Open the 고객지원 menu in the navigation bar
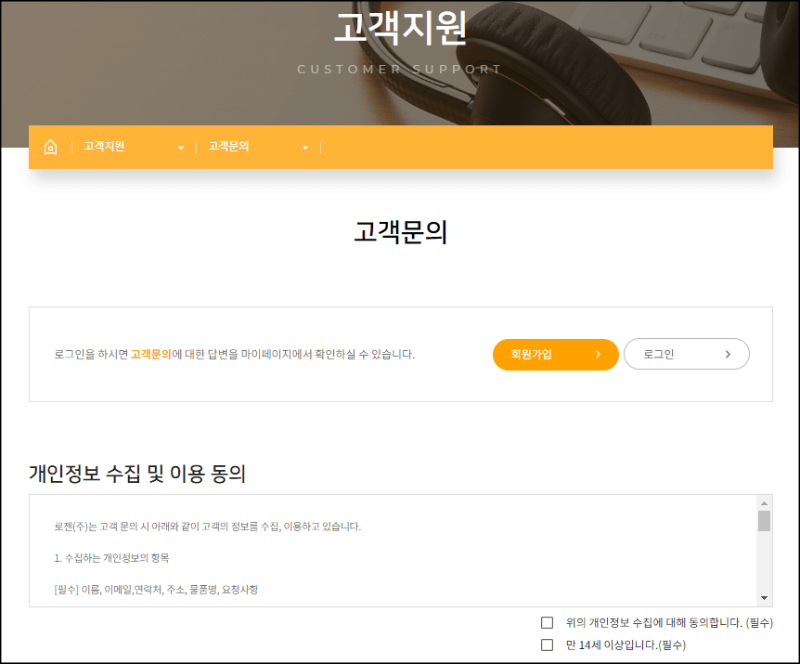This screenshot has width=800, height=664. (x=105, y=147)
